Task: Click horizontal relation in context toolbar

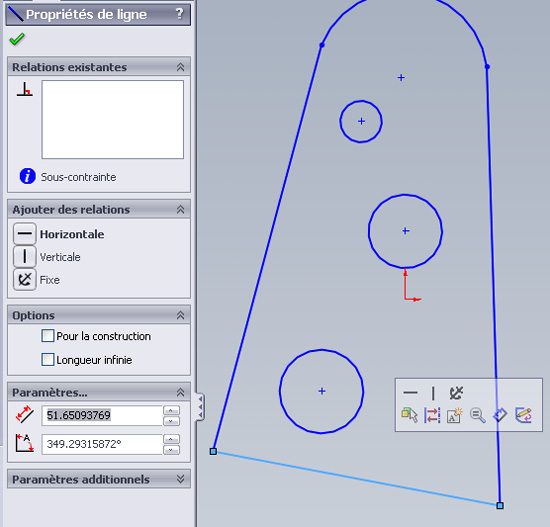Action: click(x=410, y=393)
